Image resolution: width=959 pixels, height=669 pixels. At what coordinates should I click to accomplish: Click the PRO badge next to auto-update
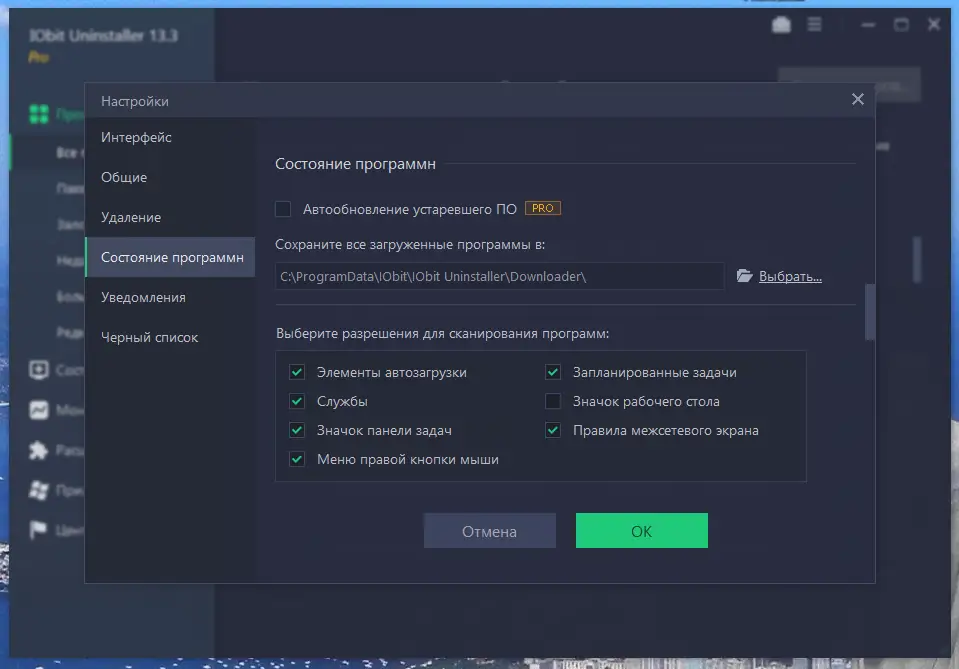[542, 208]
